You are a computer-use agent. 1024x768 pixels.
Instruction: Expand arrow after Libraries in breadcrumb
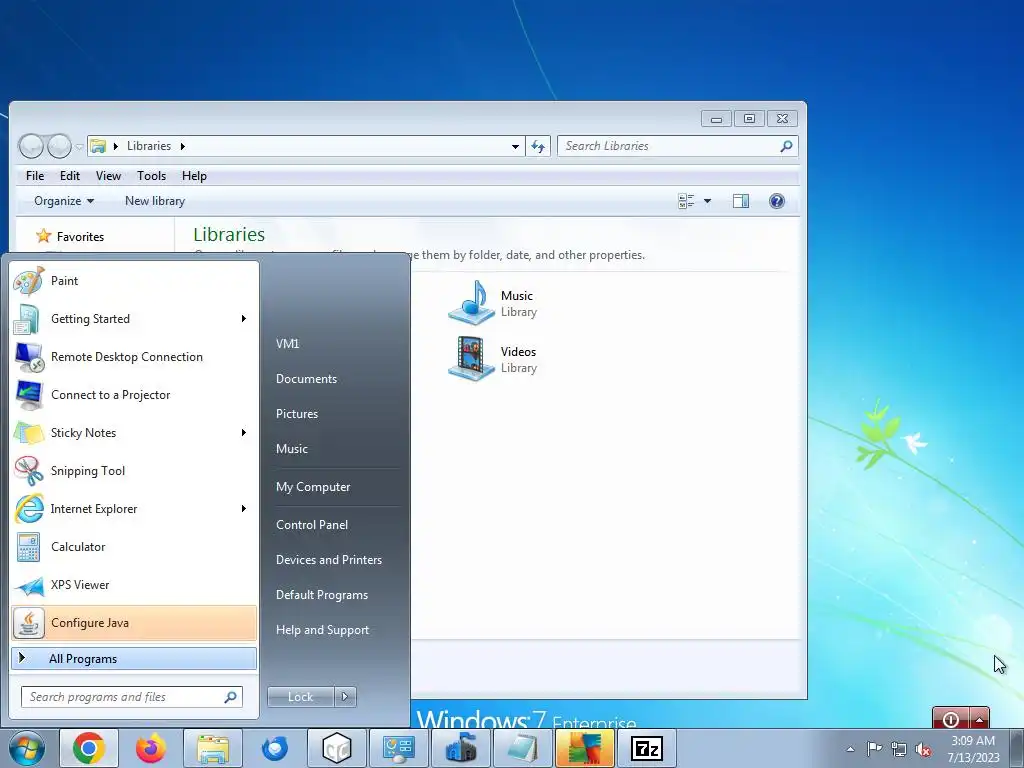click(x=183, y=146)
